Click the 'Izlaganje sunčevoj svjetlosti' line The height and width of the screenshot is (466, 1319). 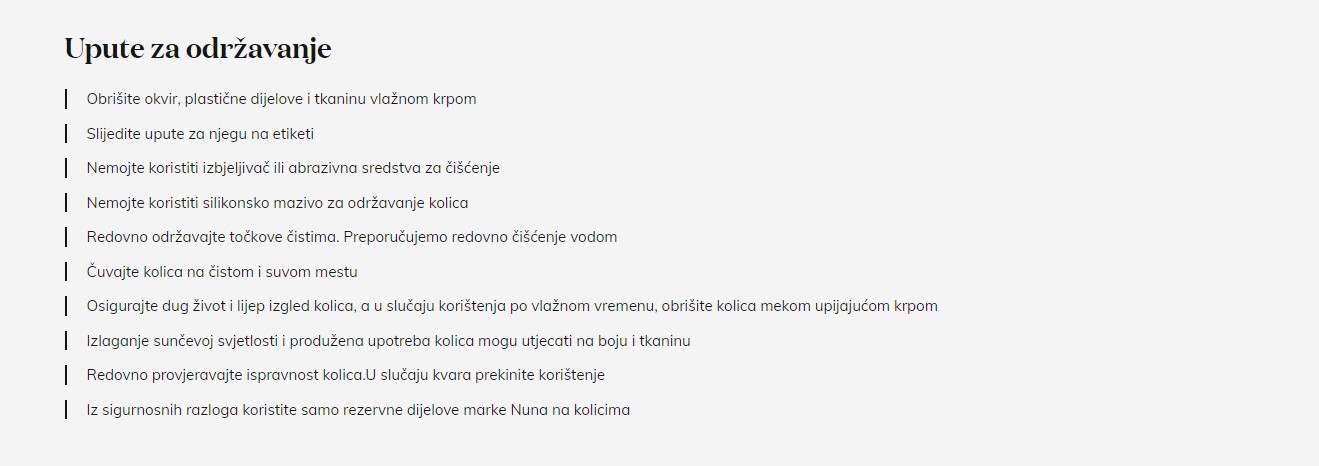388,341
